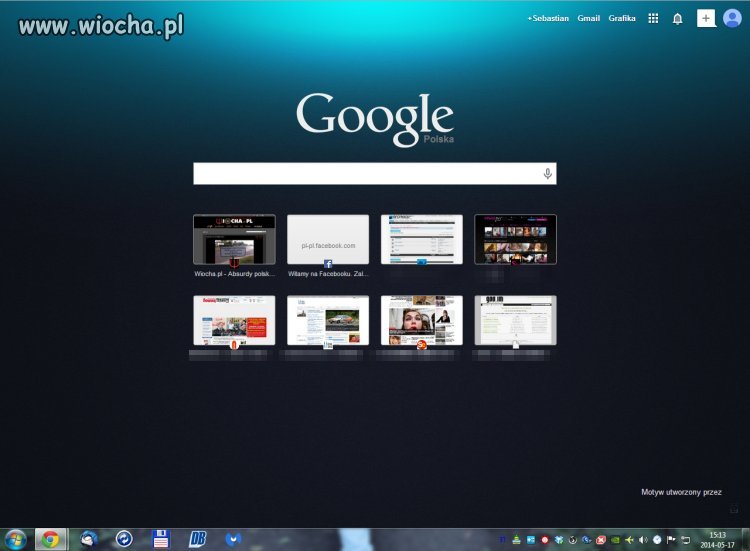Screen dimensions: 750x551
Task: Open Google notifications bell
Action: (x=677, y=19)
